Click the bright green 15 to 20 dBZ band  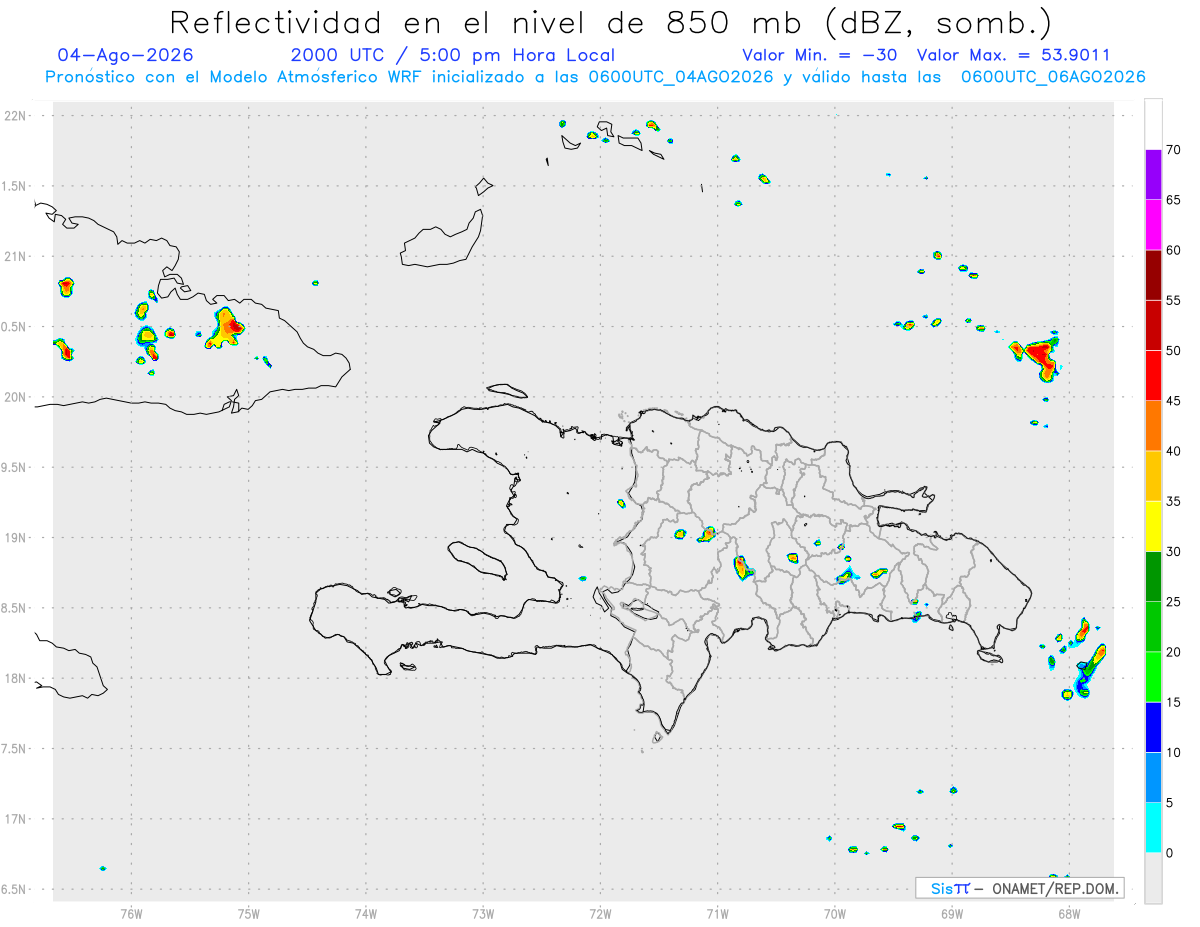[x=1153, y=677]
